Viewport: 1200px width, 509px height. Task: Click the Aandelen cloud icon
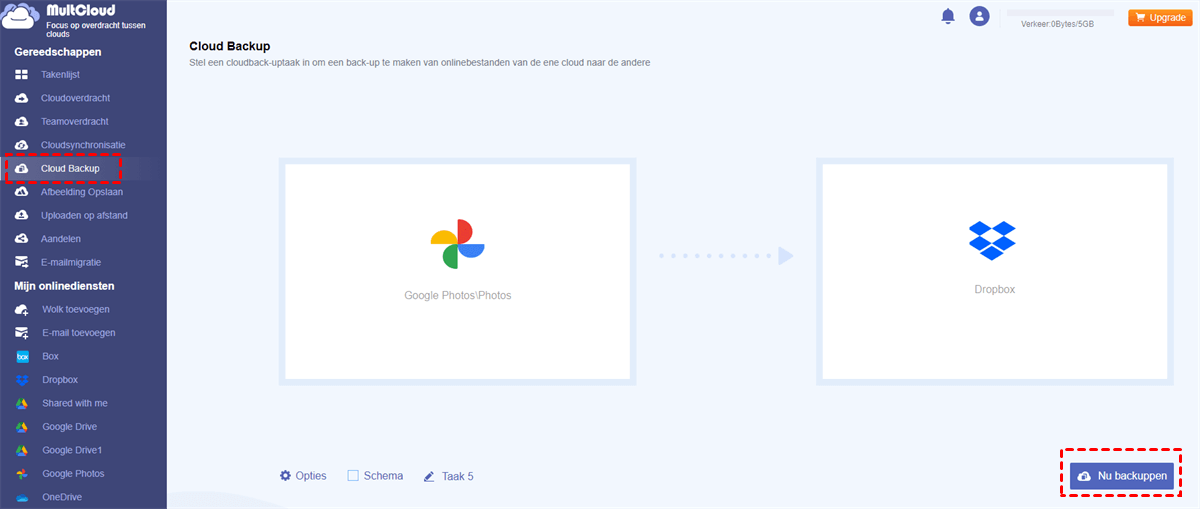point(21,239)
